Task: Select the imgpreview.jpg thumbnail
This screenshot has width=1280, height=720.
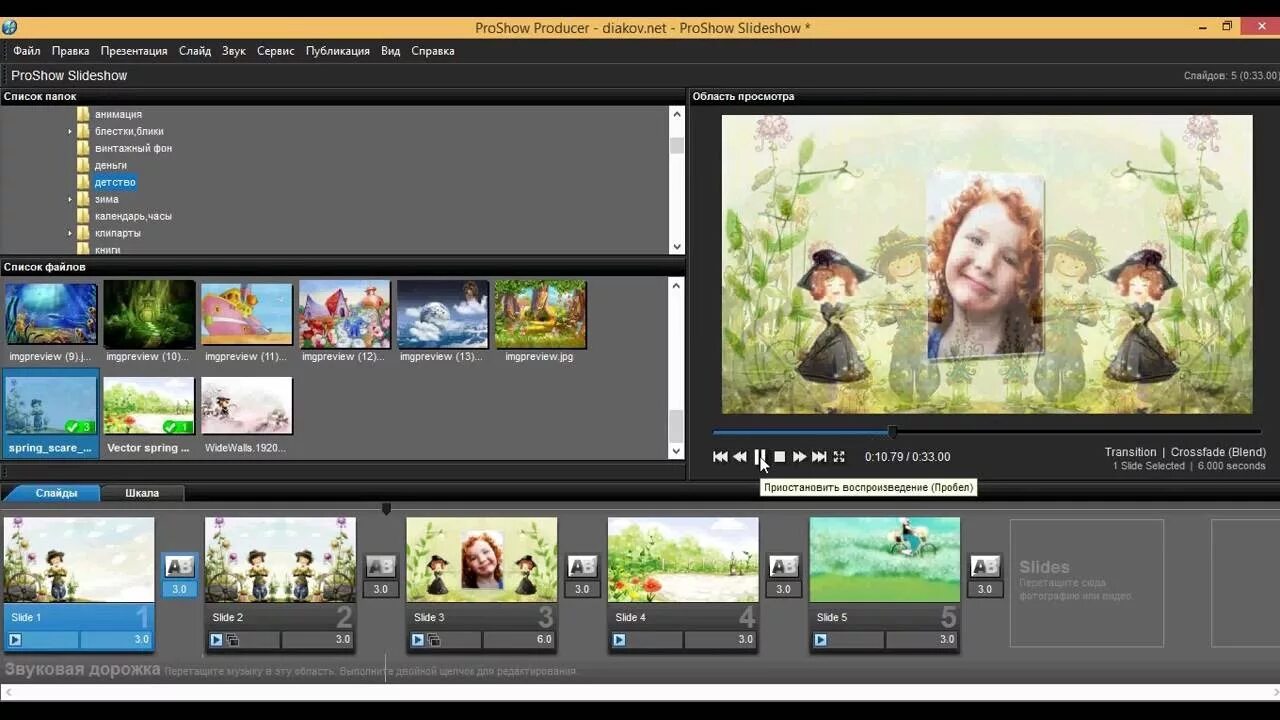Action: pos(541,314)
